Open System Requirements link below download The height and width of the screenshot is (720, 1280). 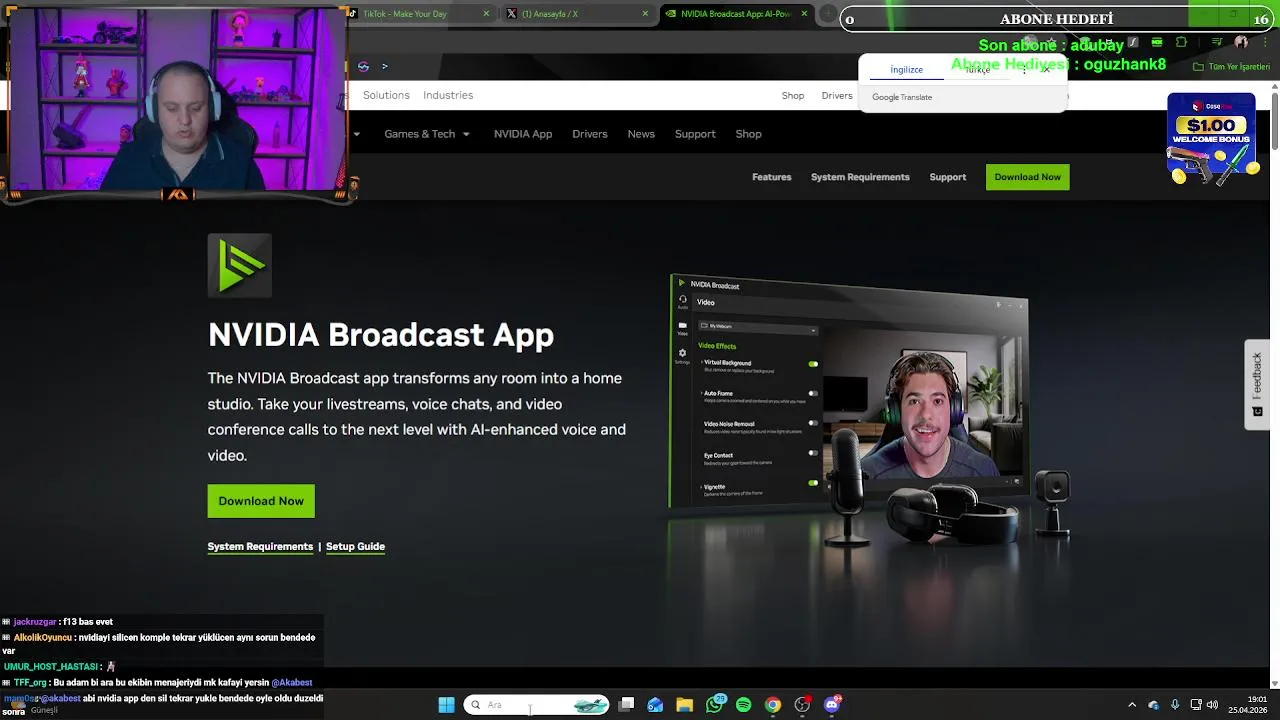pos(260,546)
